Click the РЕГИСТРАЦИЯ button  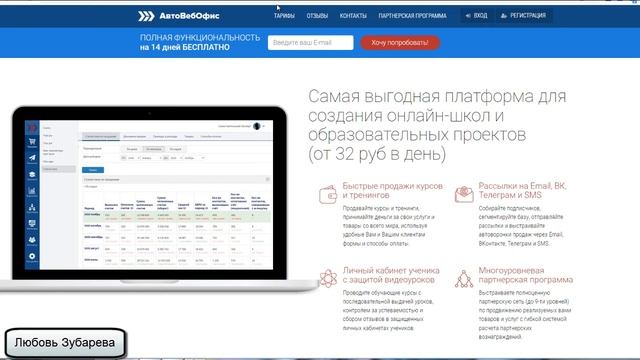click(524, 16)
